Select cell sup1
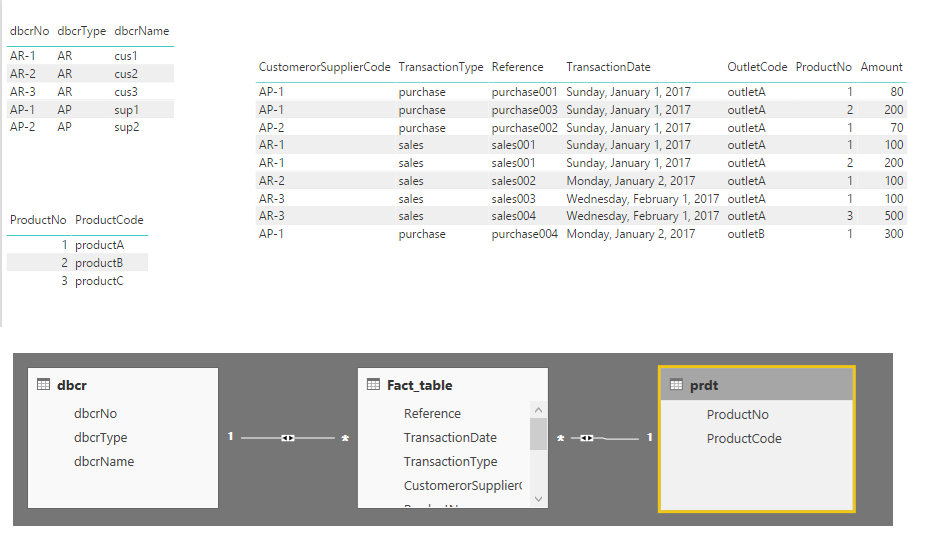The image size is (944, 547). [126, 110]
